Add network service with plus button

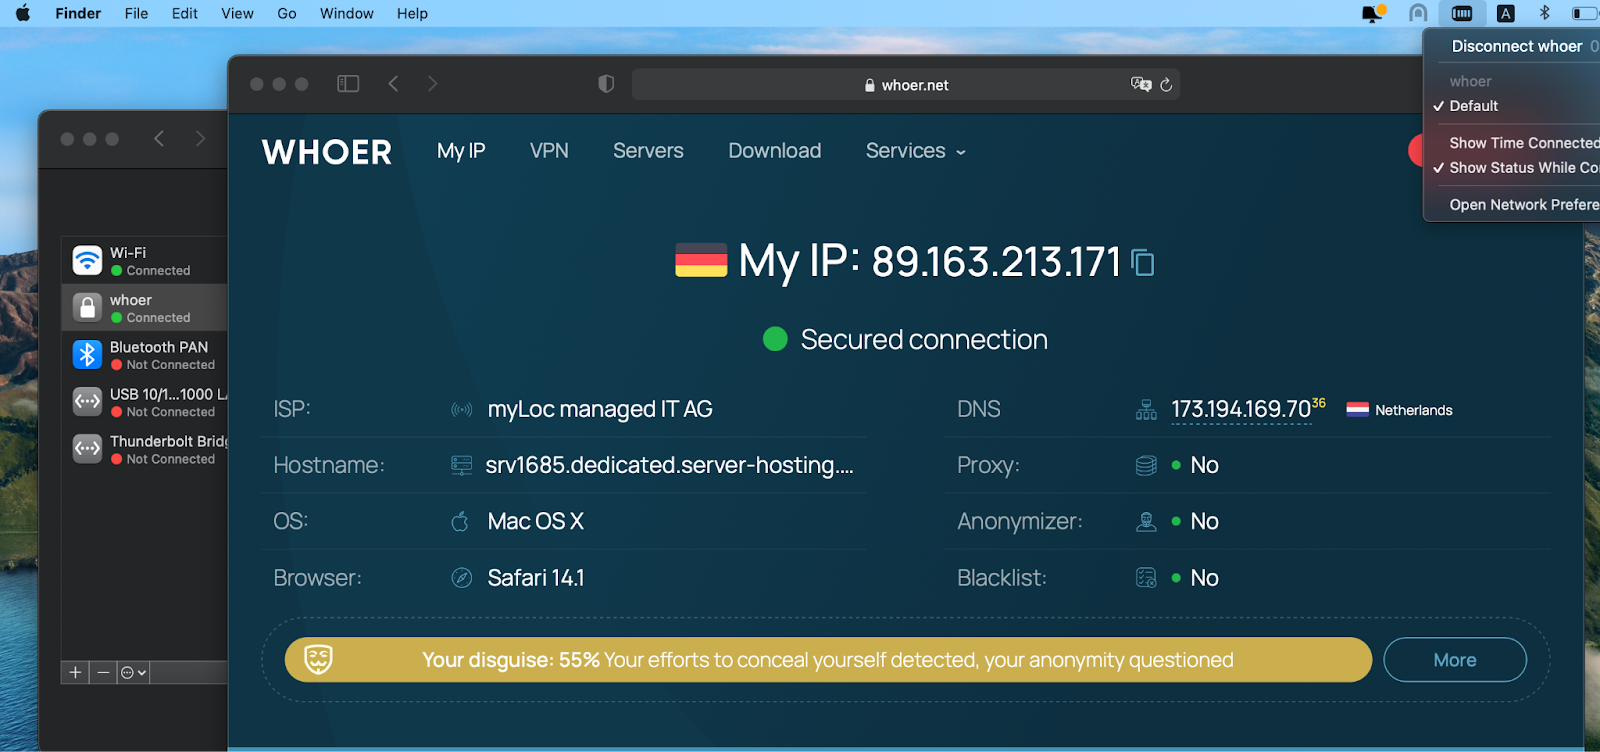point(75,672)
